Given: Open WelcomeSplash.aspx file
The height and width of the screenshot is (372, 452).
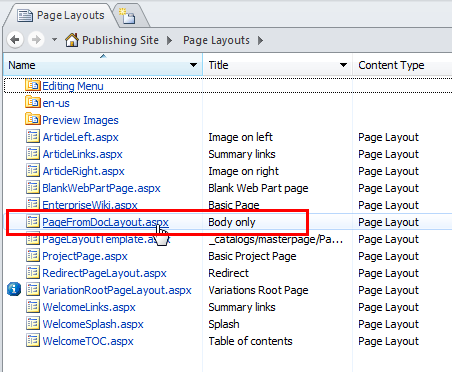Looking at the screenshot, I should click(x=93, y=324).
